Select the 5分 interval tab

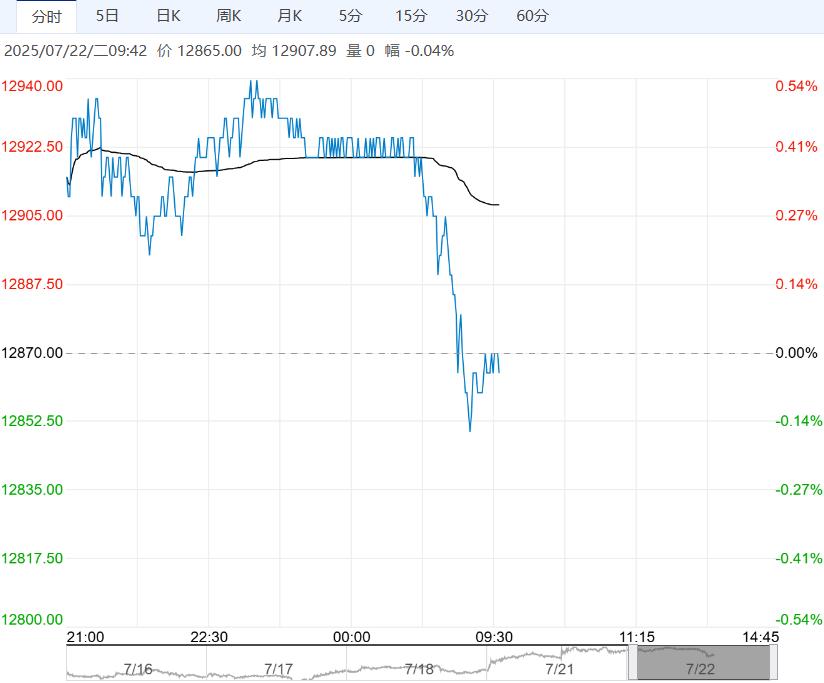pyautogui.click(x=350, y=16)
